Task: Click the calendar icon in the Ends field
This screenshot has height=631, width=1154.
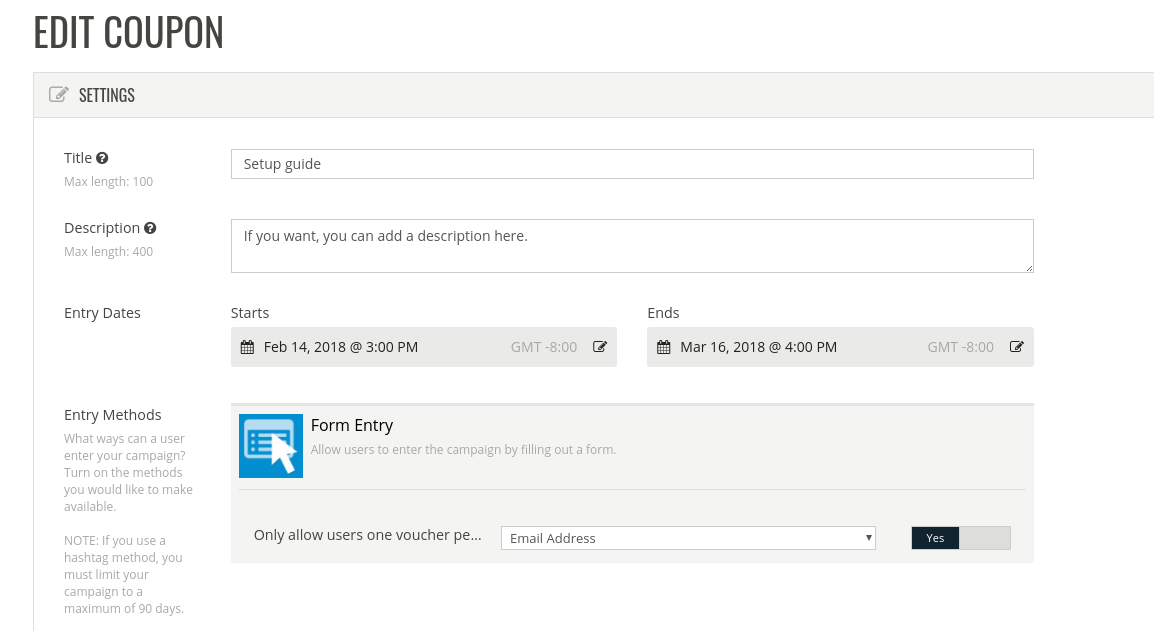Action: pyautogui.click(x=663, y=347)
